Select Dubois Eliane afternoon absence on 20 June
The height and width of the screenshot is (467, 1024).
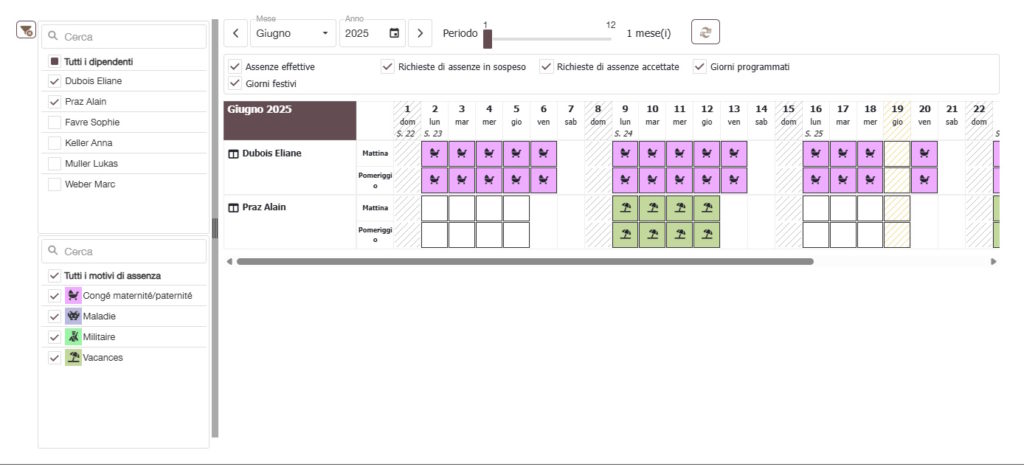coord(924,181)
